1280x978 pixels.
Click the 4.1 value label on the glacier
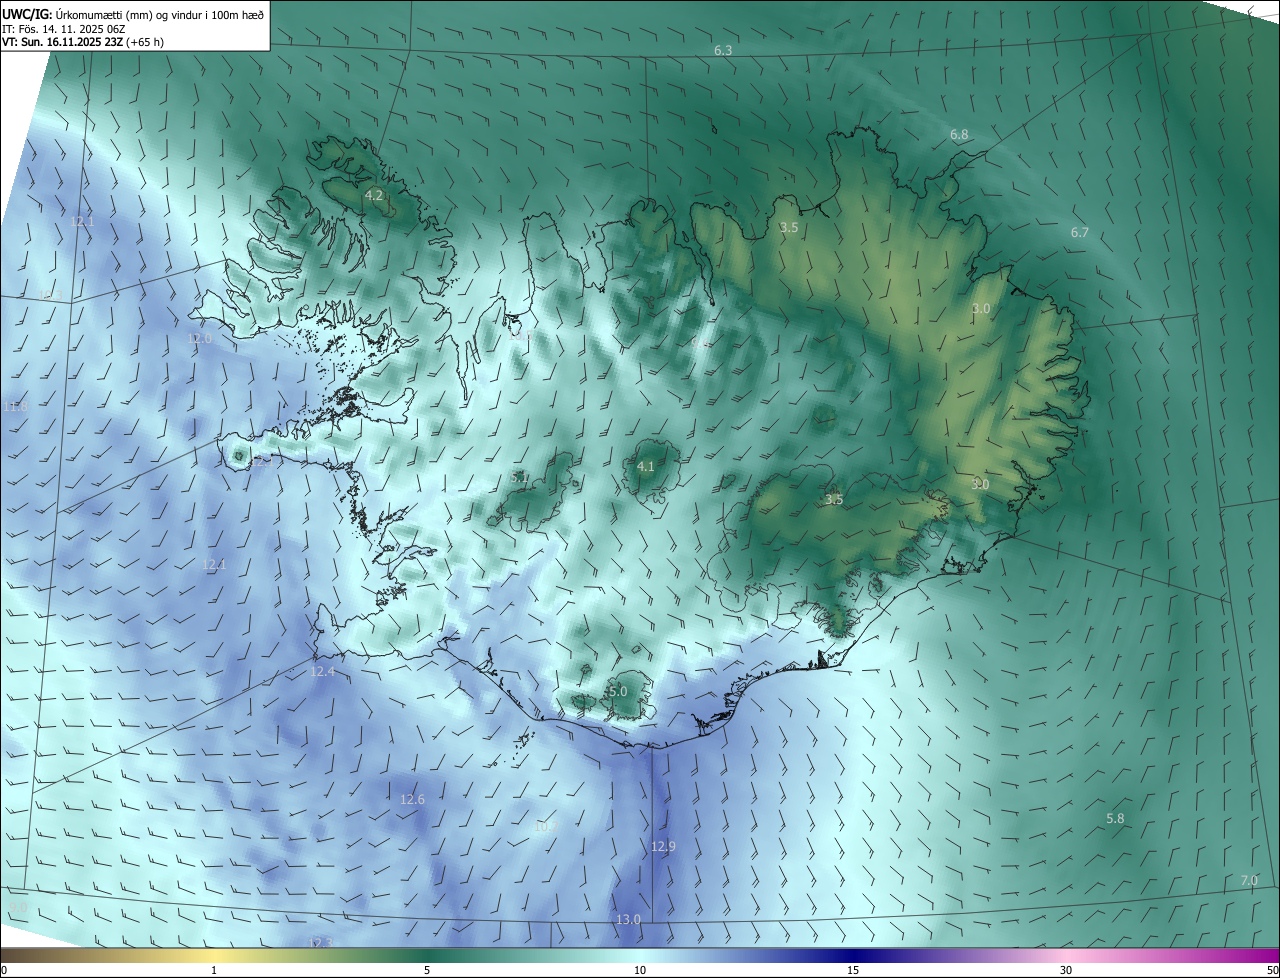(x=645, y=466)
